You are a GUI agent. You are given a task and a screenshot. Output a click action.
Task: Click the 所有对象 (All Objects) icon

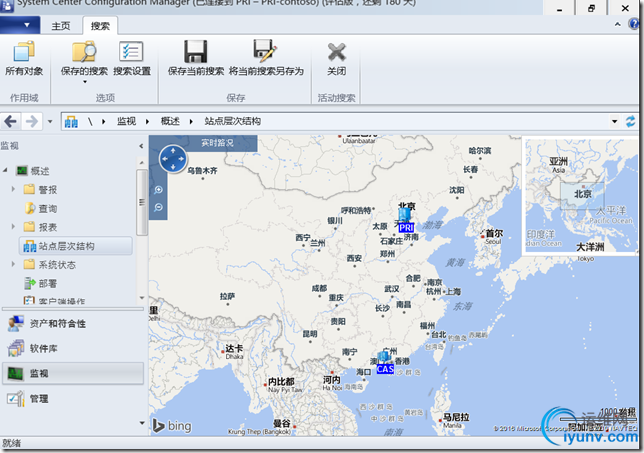pos(24,52)
